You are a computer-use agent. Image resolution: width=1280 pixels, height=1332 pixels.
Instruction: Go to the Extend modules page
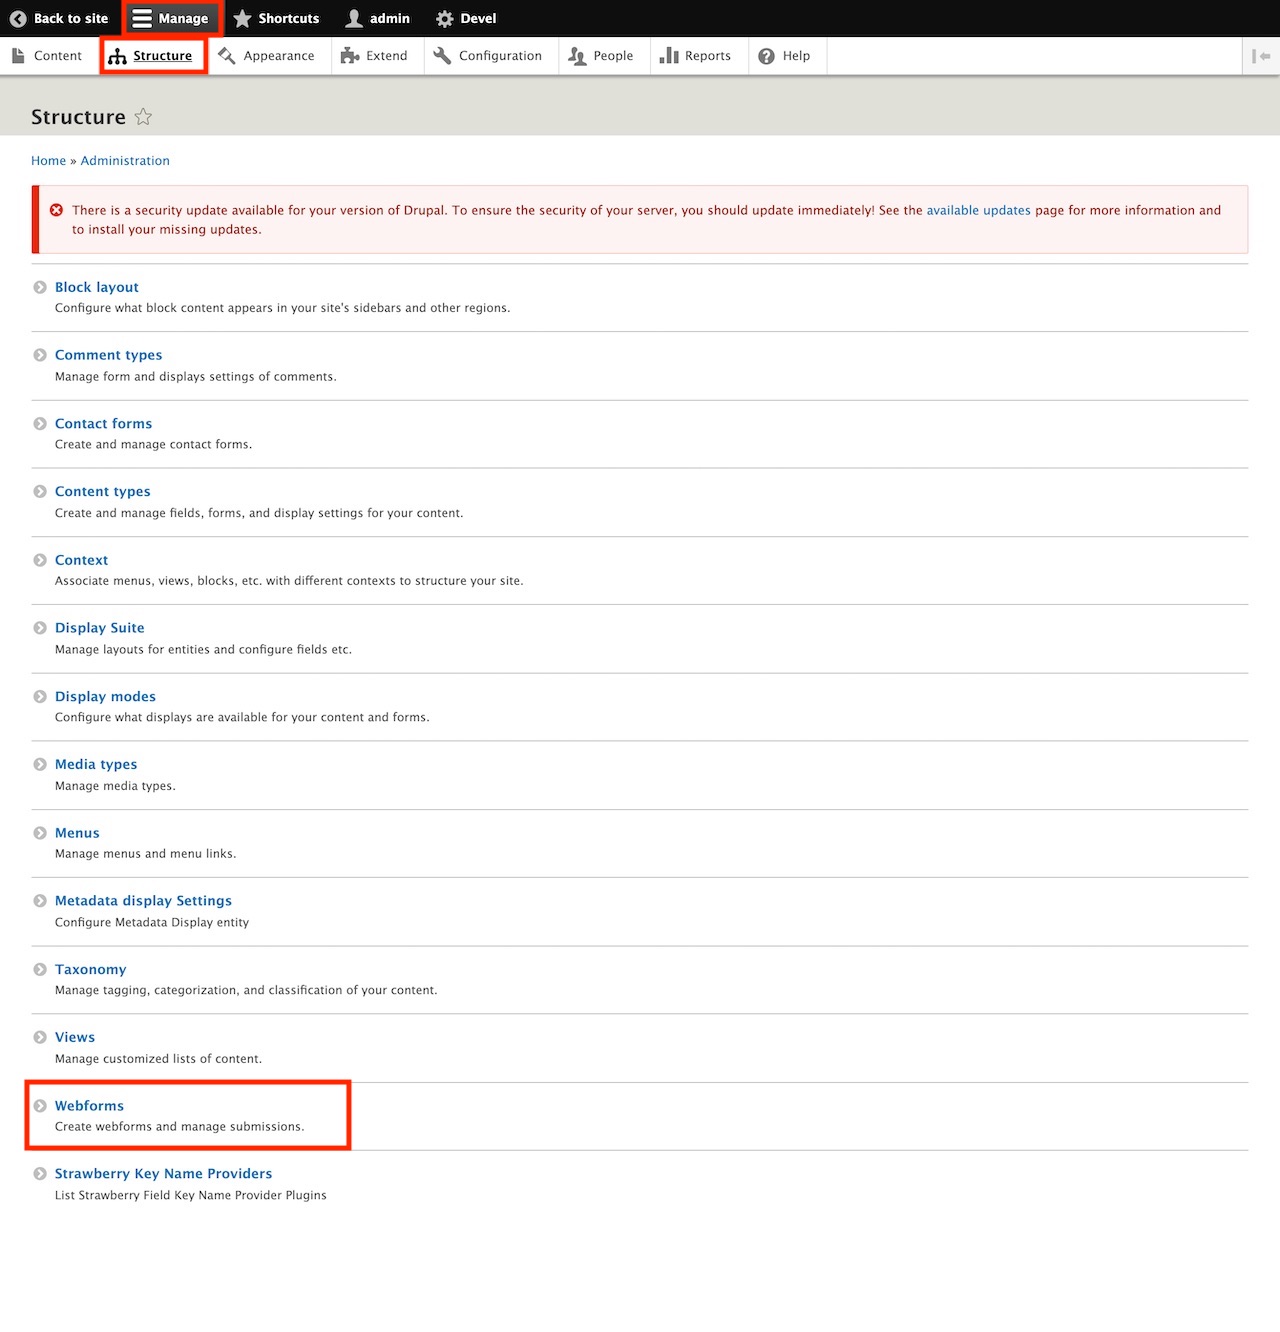374,56
